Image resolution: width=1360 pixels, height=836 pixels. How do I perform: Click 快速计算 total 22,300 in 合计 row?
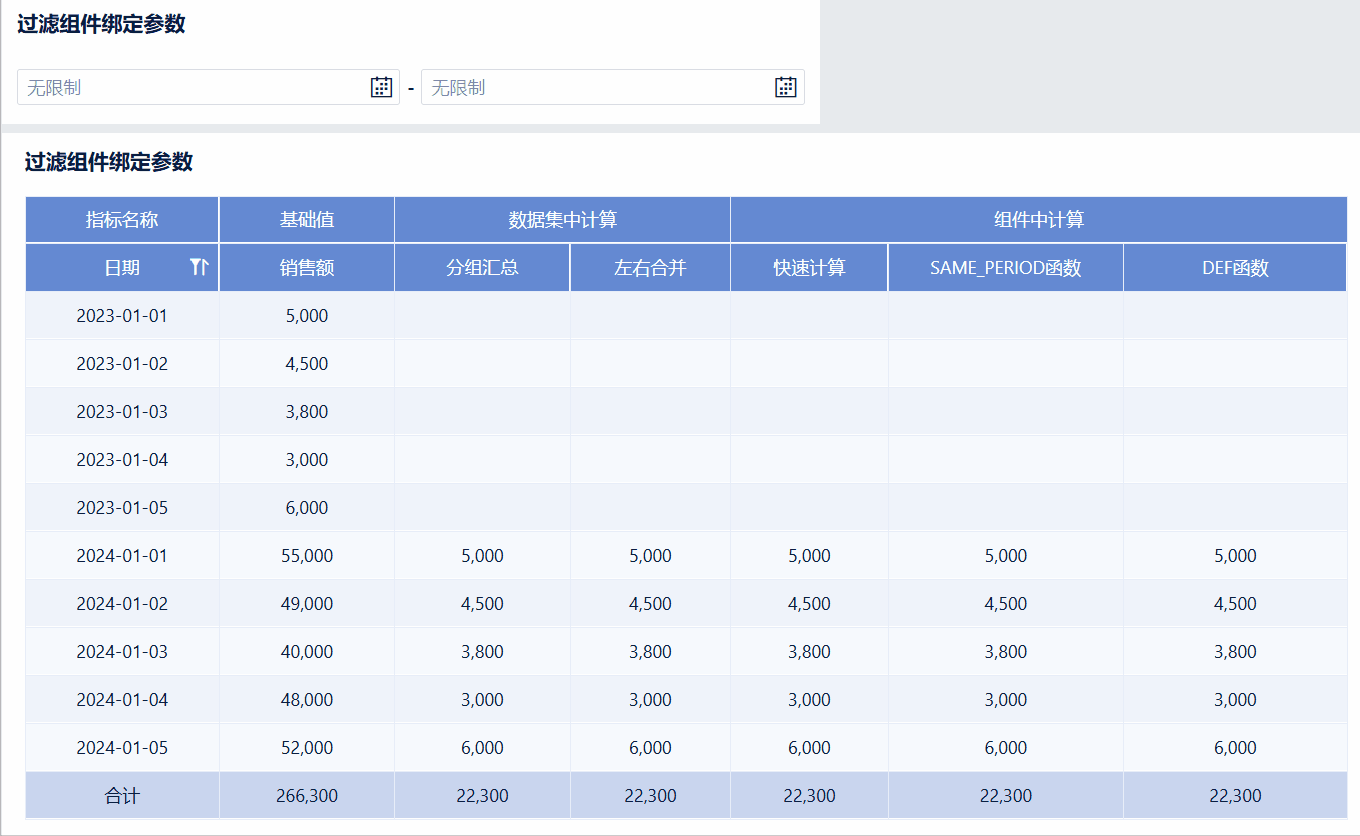[x=809, y=796]
